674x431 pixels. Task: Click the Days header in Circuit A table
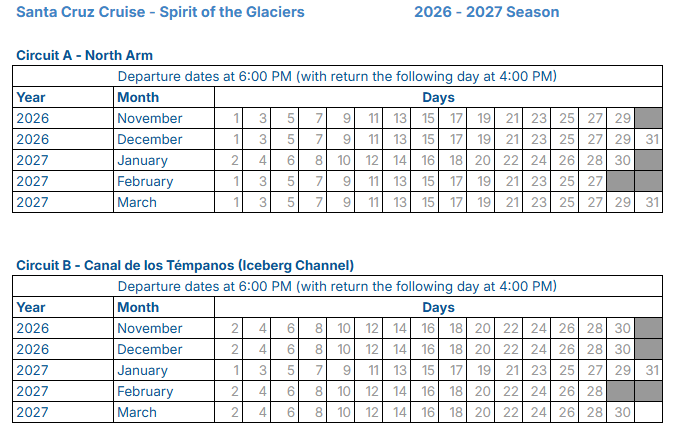click(438, 97)
